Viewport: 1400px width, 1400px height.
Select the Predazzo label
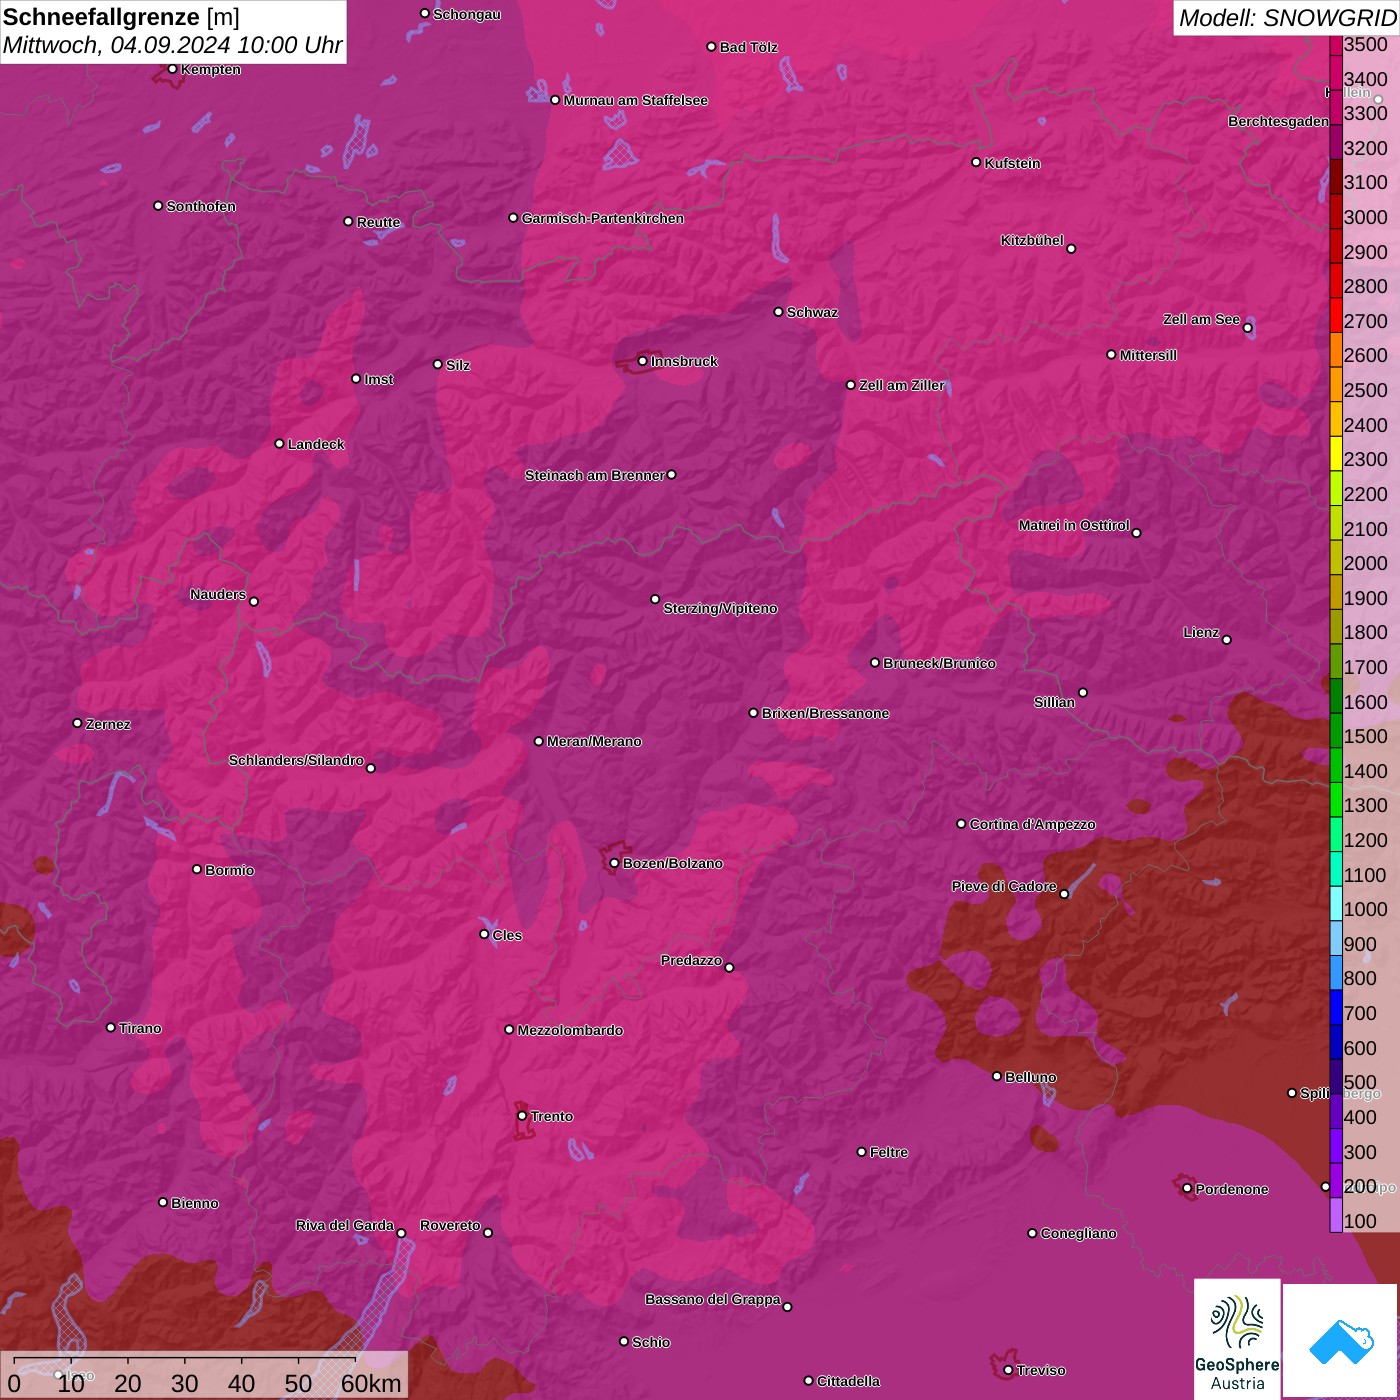tap(691, 960)
